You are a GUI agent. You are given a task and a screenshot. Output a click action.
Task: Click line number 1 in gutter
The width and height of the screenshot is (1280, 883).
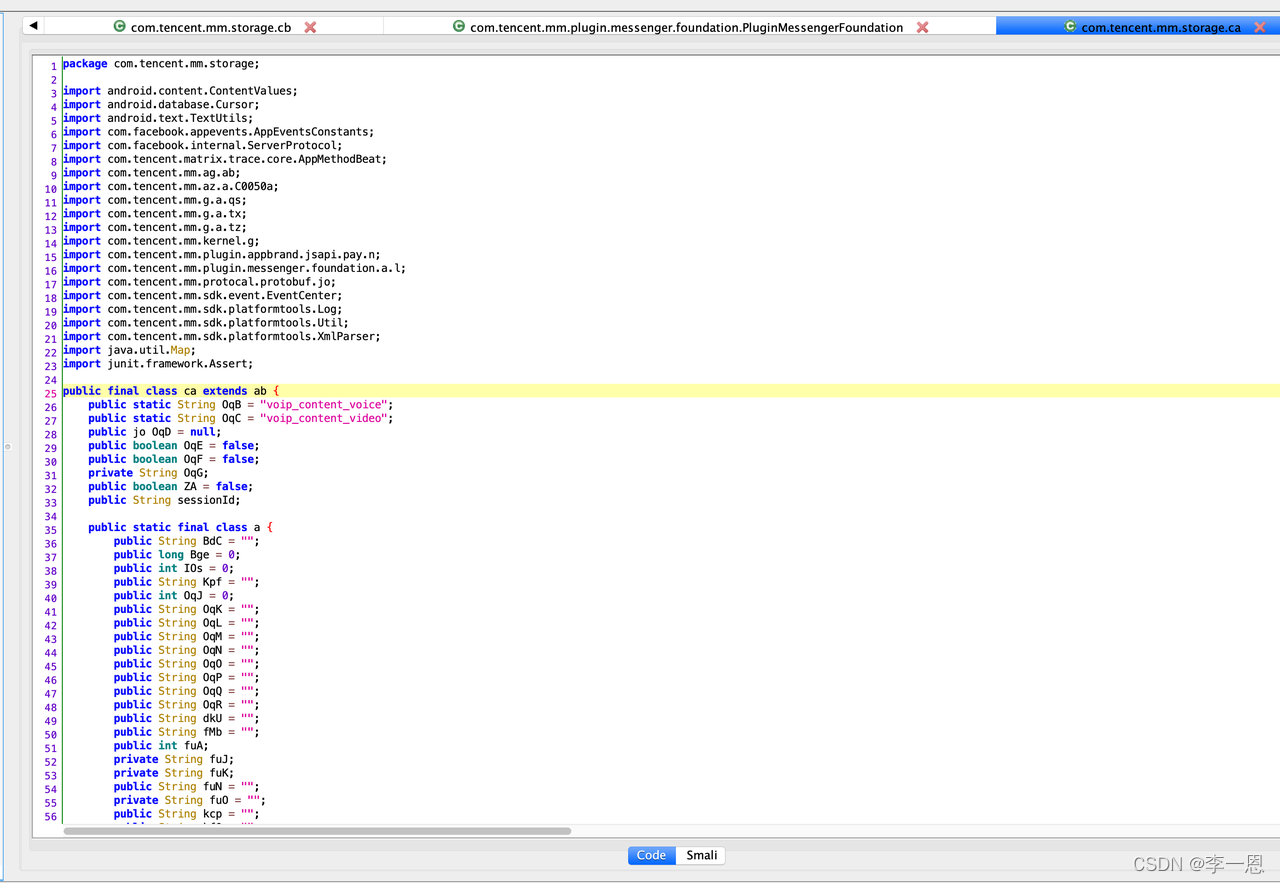coord(54,66)
